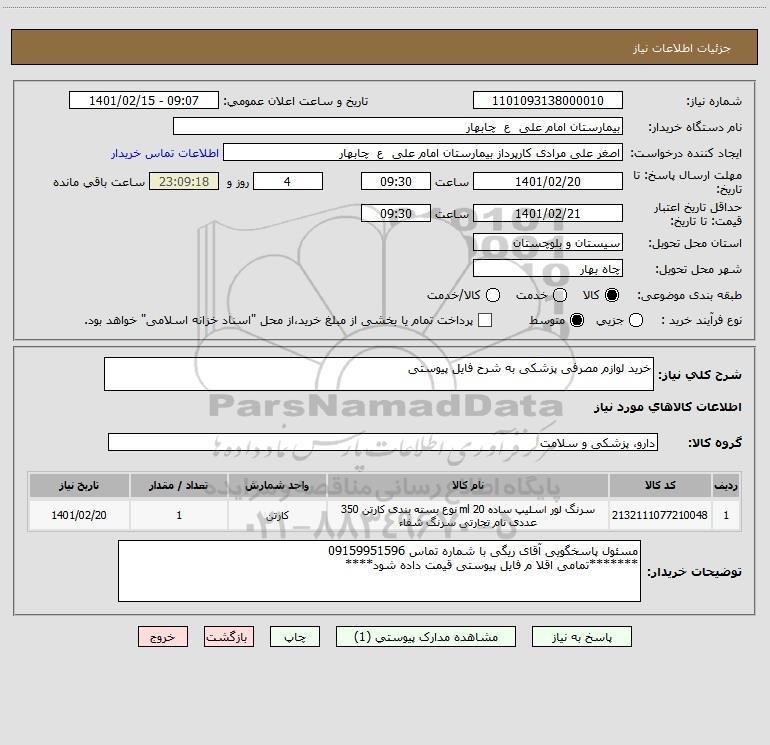Click the تاریخ نیاز column header
Viewport: 770px width, 745px height.
(x=79, y=485)
